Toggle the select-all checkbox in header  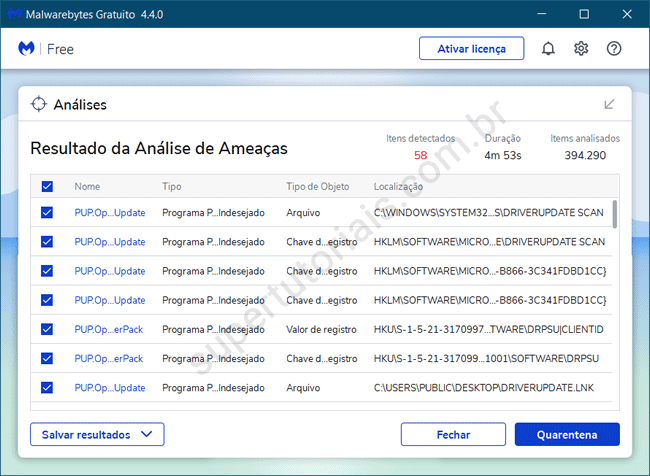47,187
